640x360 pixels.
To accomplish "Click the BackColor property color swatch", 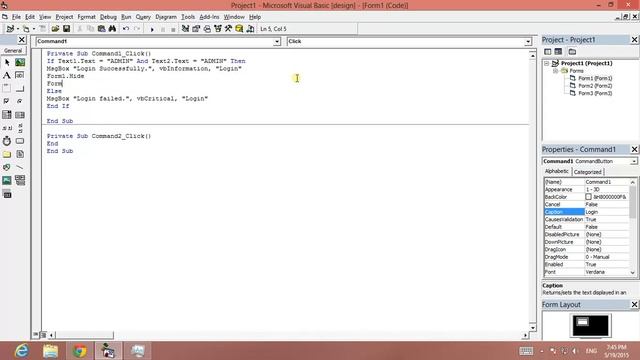I will click(588, 197).
